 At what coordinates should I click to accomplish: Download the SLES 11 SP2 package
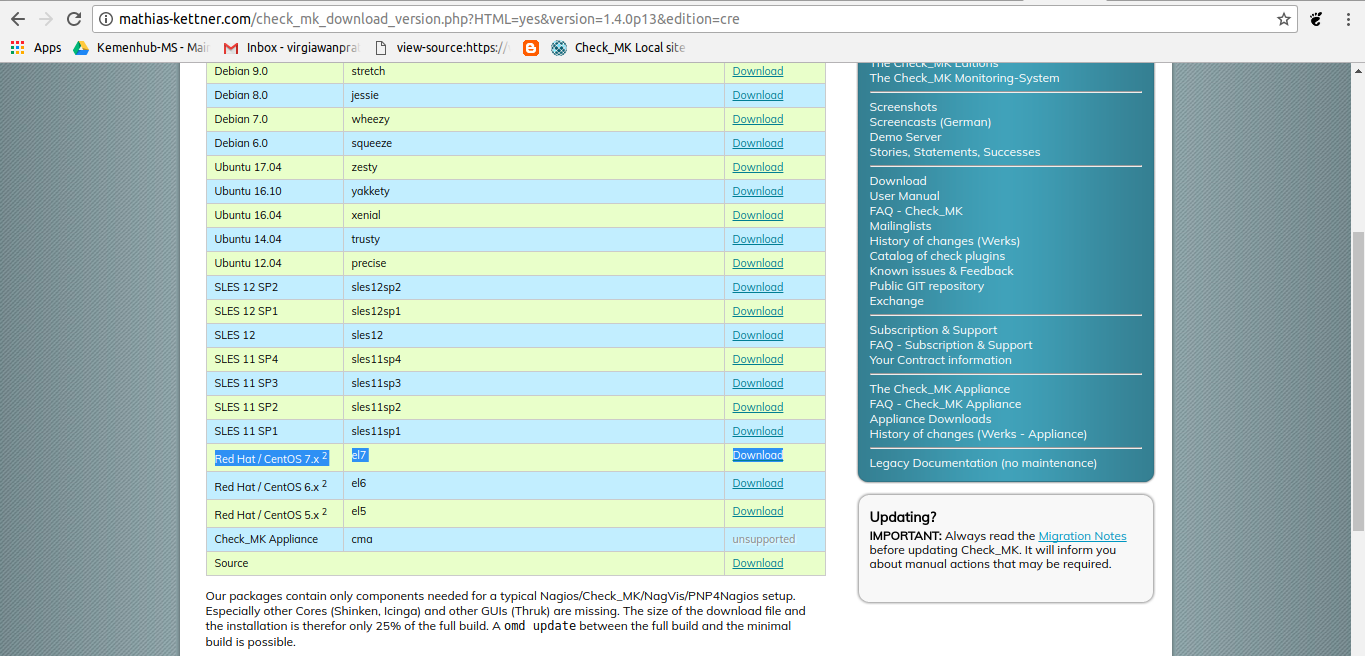(x=757, y=407)
